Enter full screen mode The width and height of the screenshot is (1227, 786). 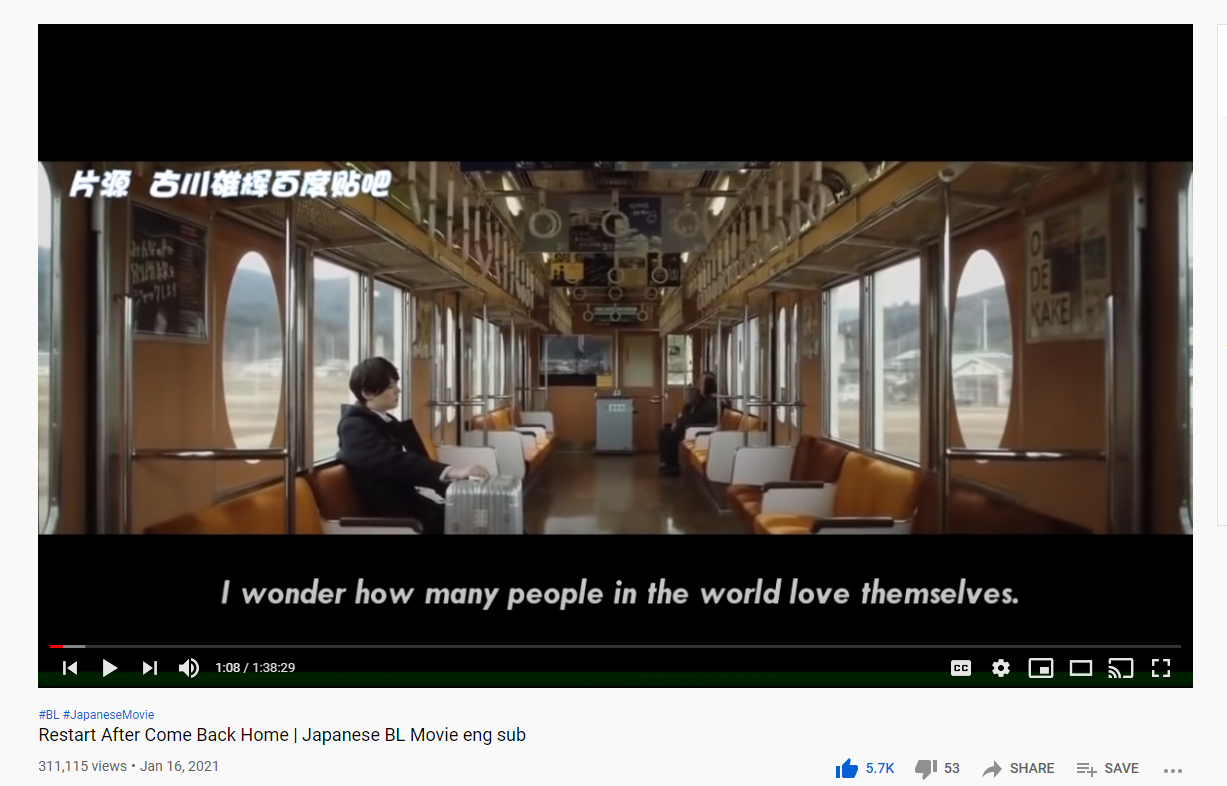pyautogui.click(x=1161, y=668)
